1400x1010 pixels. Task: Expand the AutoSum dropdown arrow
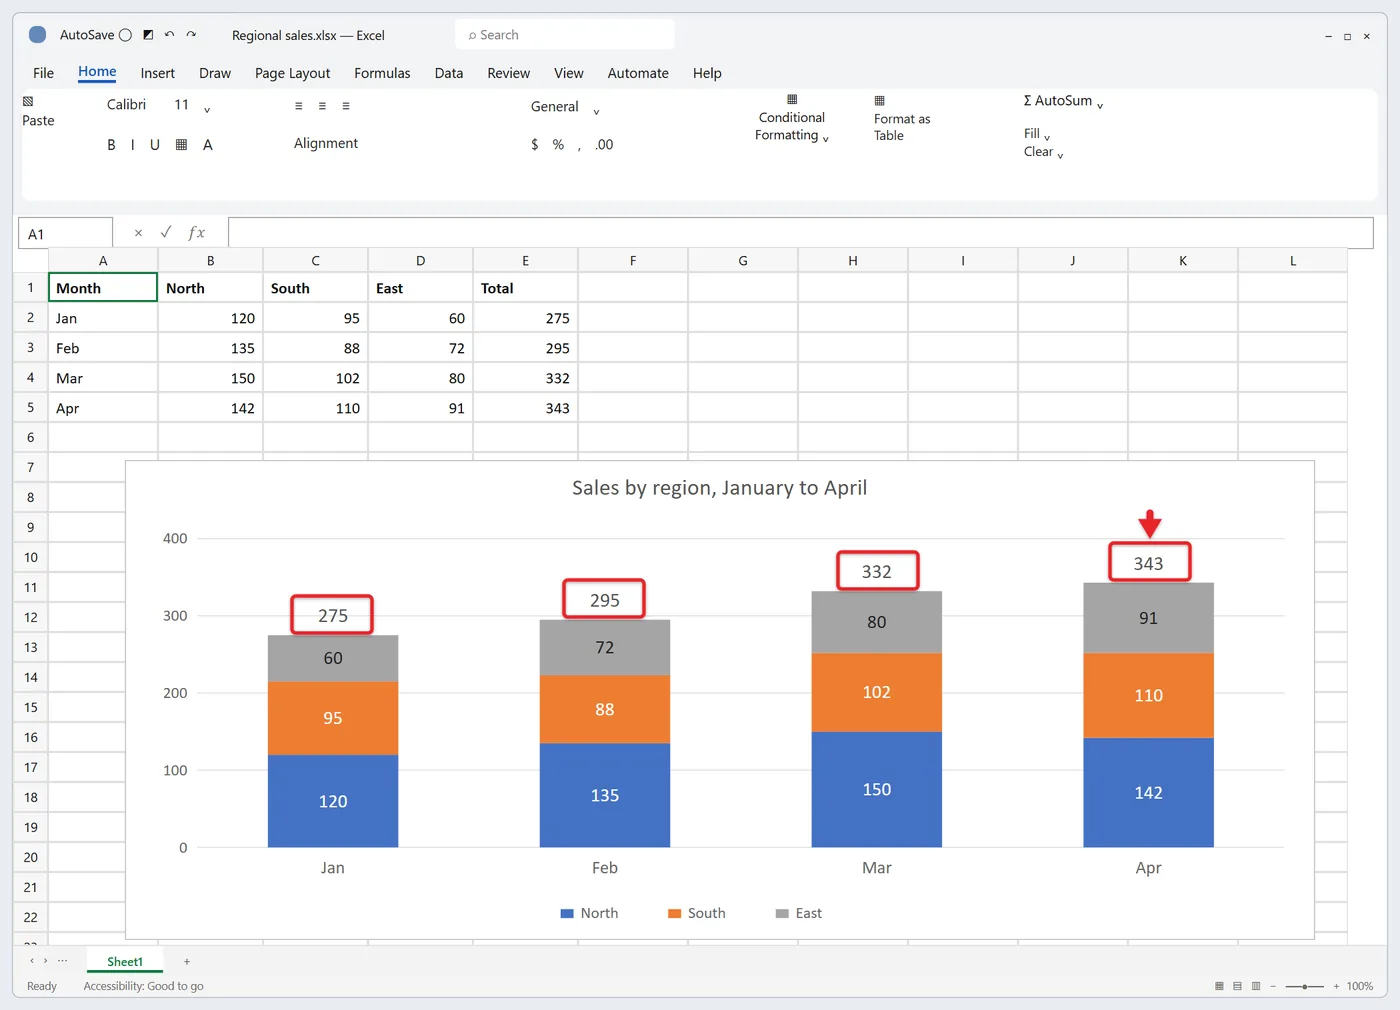tap(1100, 105)
